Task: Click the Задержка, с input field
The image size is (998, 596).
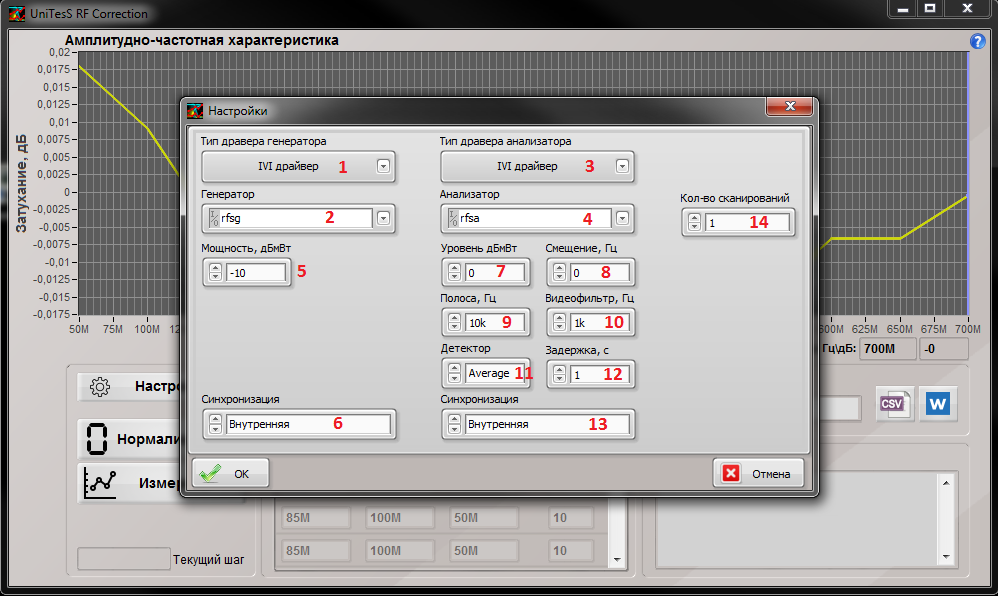Action: [600, 374]
